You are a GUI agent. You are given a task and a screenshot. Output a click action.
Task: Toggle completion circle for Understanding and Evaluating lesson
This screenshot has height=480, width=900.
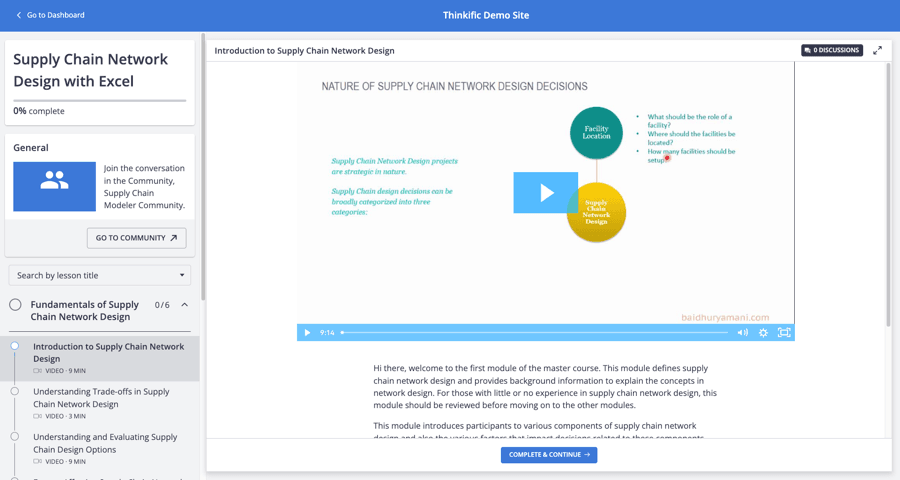15,436
